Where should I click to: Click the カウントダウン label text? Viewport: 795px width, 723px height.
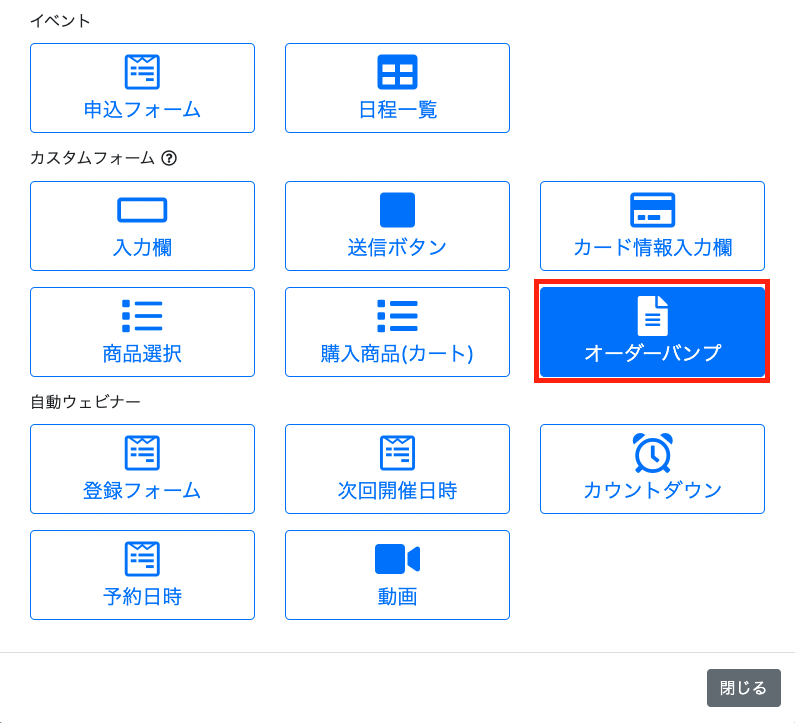click(652, 491)
